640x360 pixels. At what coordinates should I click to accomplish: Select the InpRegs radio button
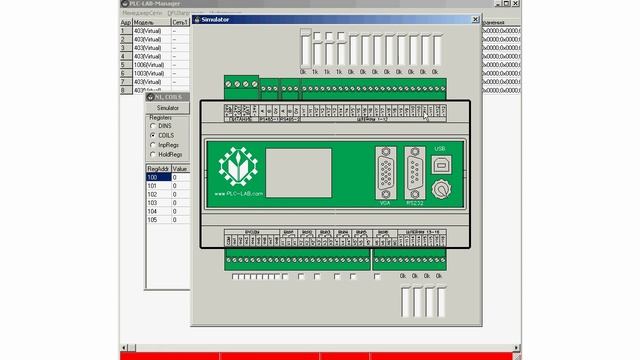153,145
